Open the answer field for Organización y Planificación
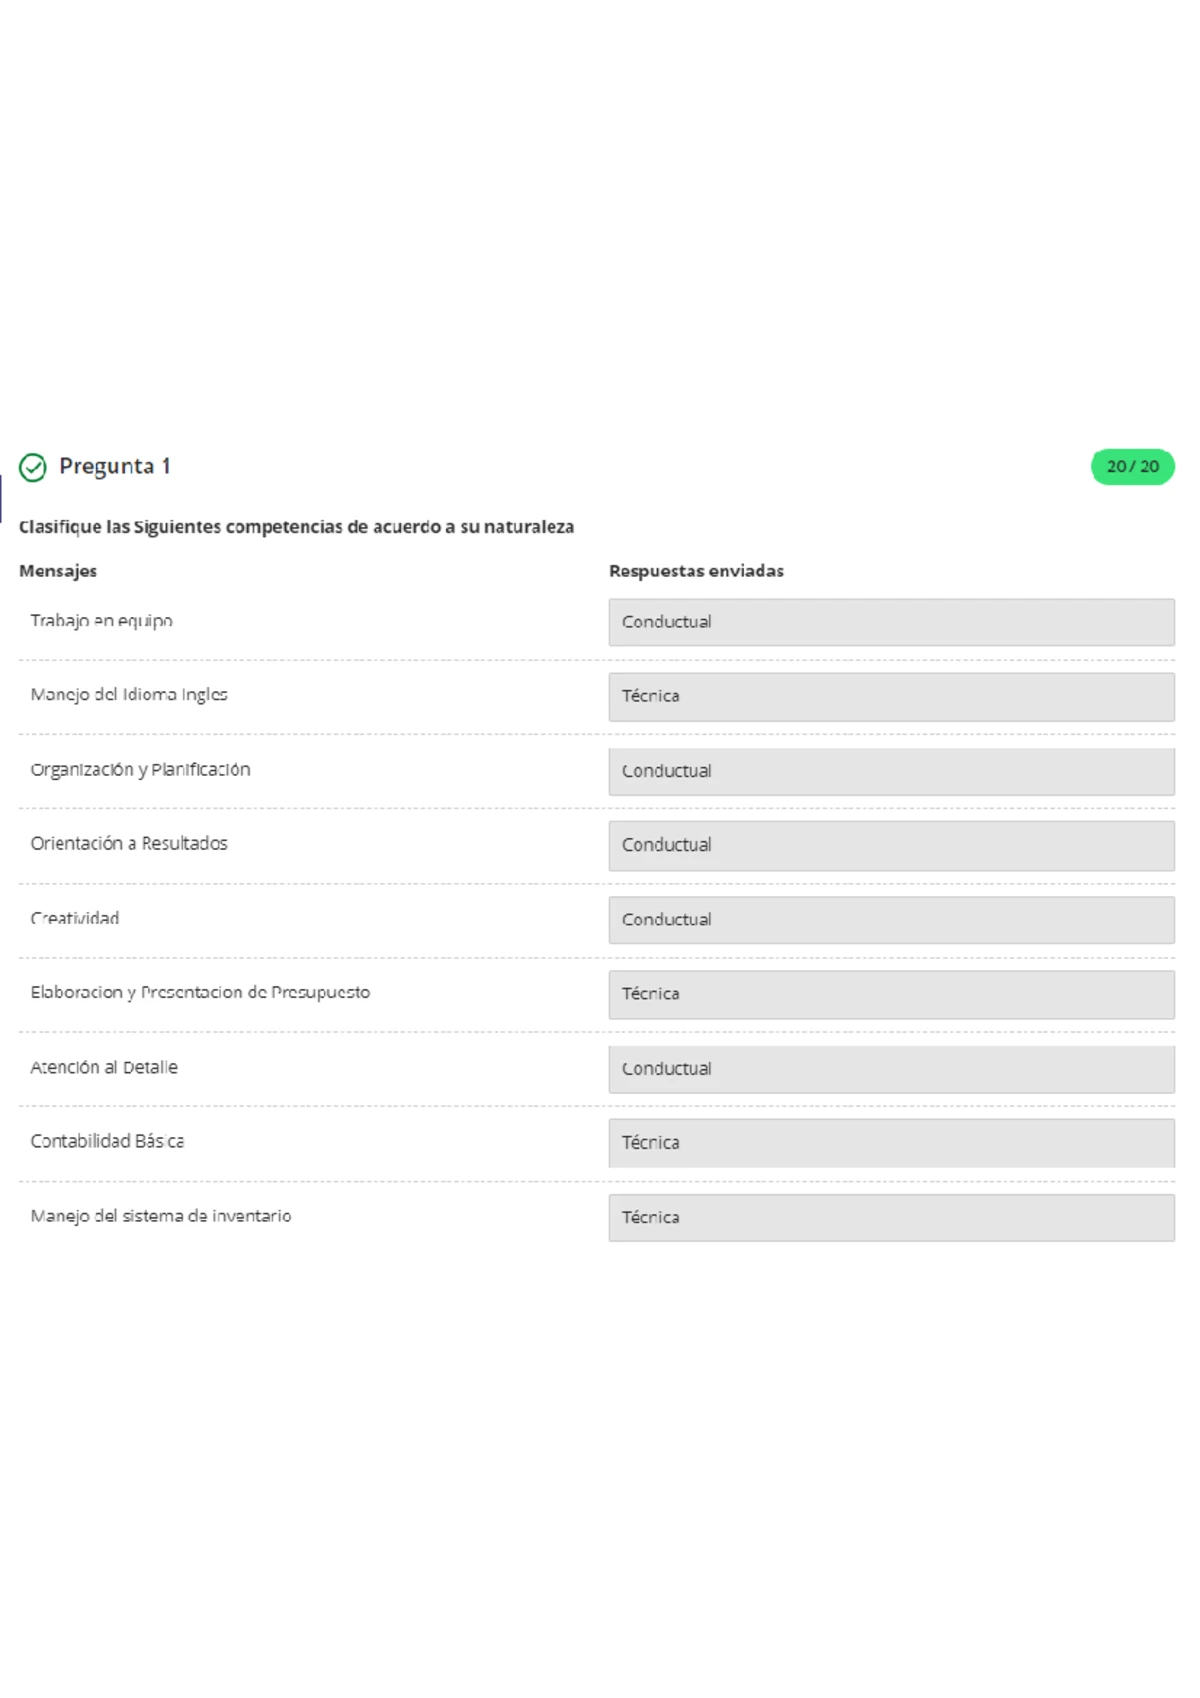1200x1698 pixels. (891, 771)
